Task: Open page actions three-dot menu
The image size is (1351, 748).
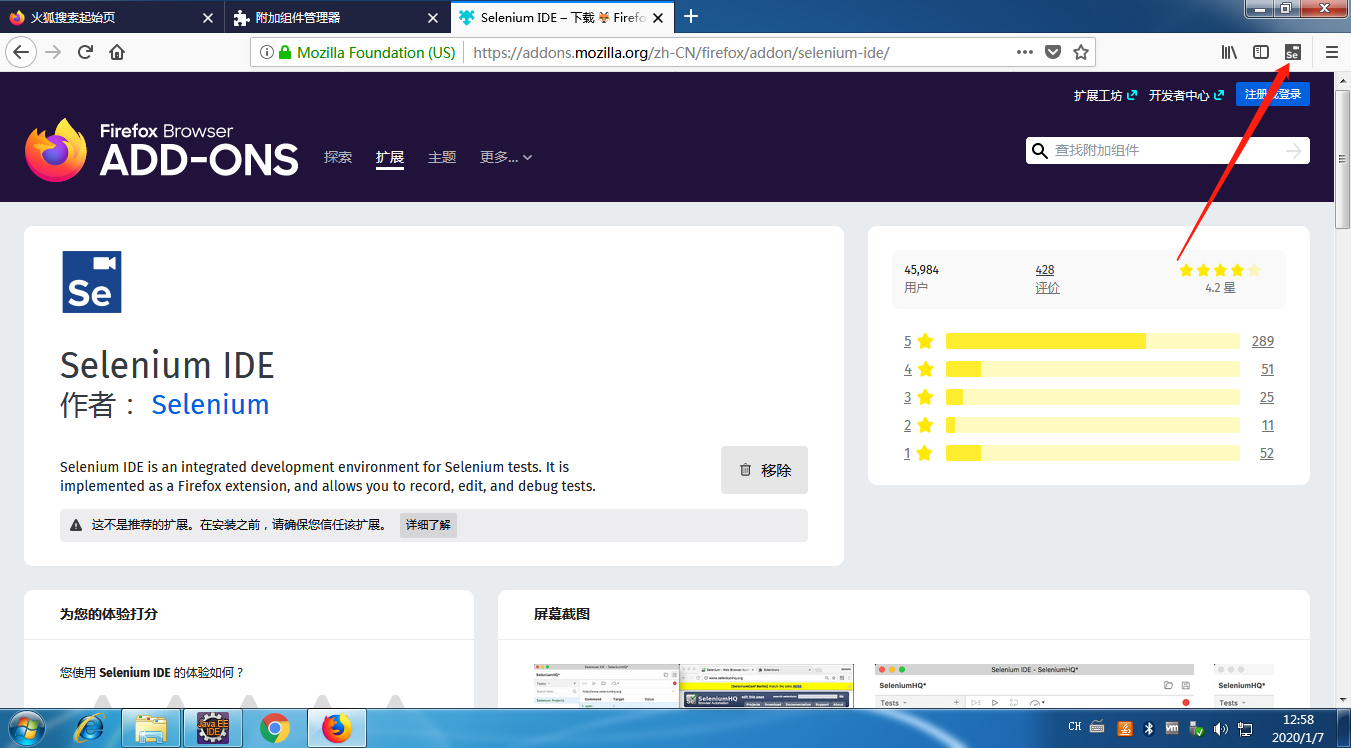Action: coord(1025,52)
